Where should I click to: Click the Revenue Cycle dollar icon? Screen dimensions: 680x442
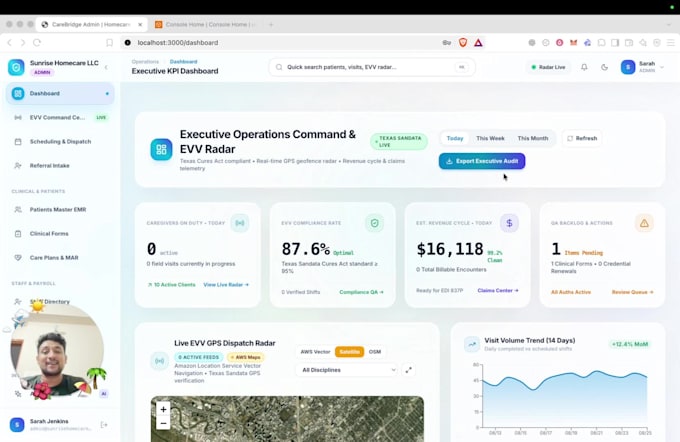pyautogui.click(x=509, y=223)
